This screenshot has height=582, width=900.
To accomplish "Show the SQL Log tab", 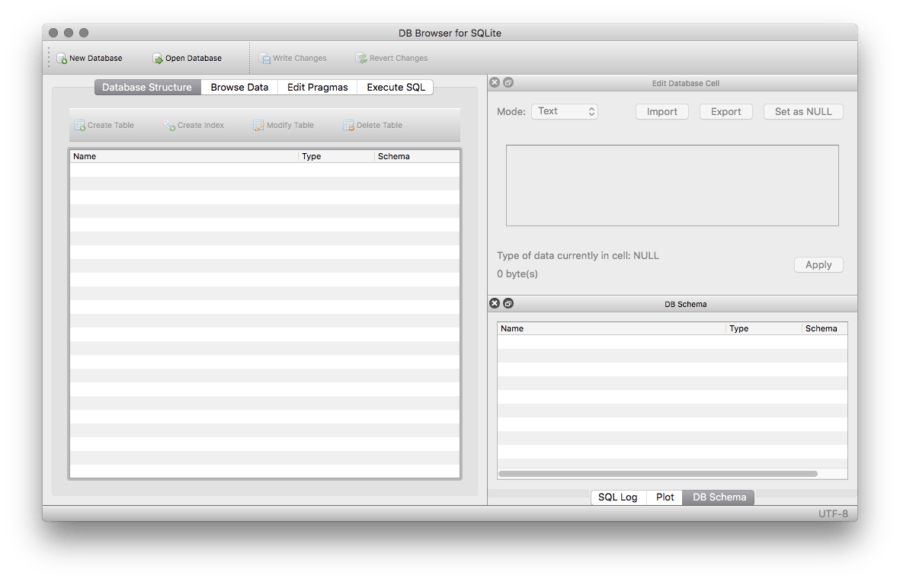I will (618, 497).
